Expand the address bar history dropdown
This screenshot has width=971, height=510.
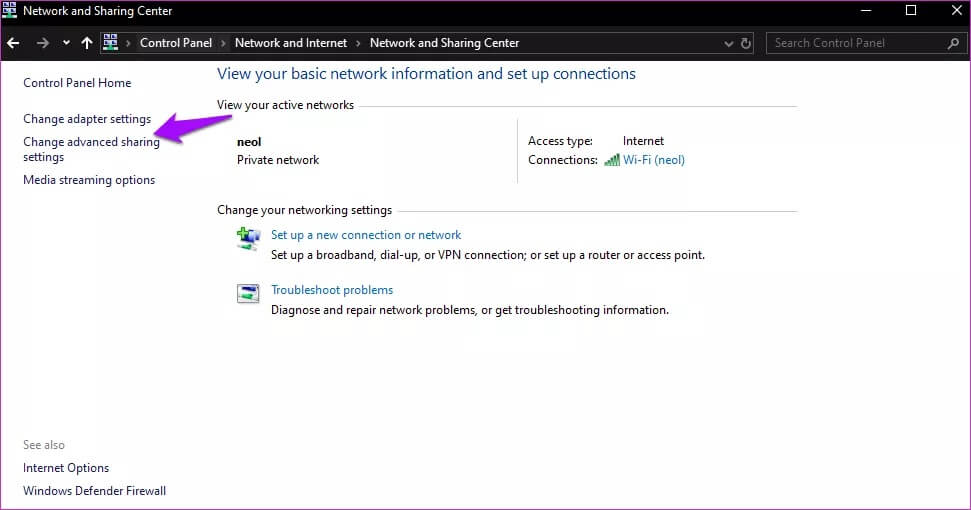(x=728, y=43)
